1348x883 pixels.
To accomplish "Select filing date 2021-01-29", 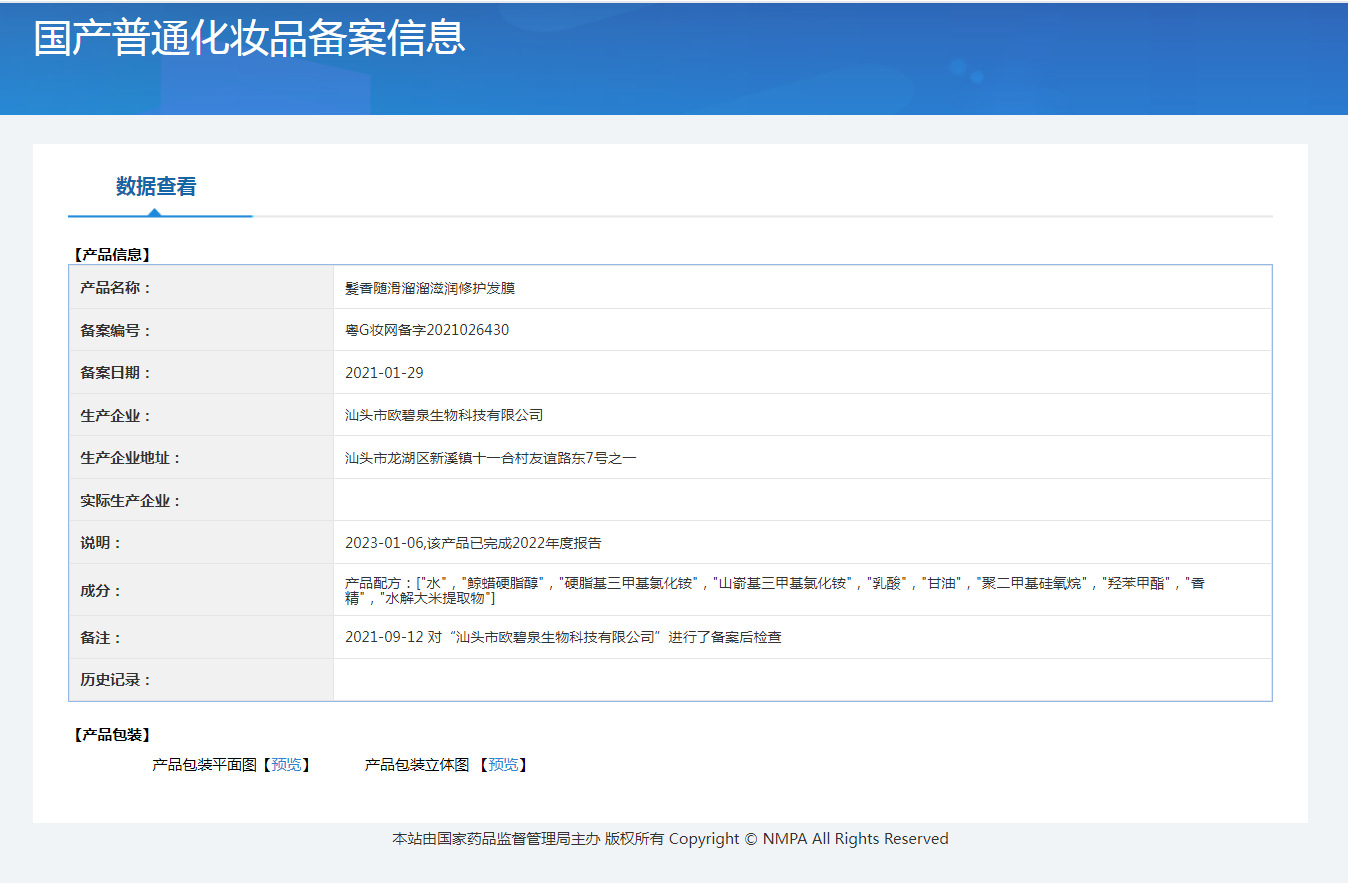I will coord(384,373).
